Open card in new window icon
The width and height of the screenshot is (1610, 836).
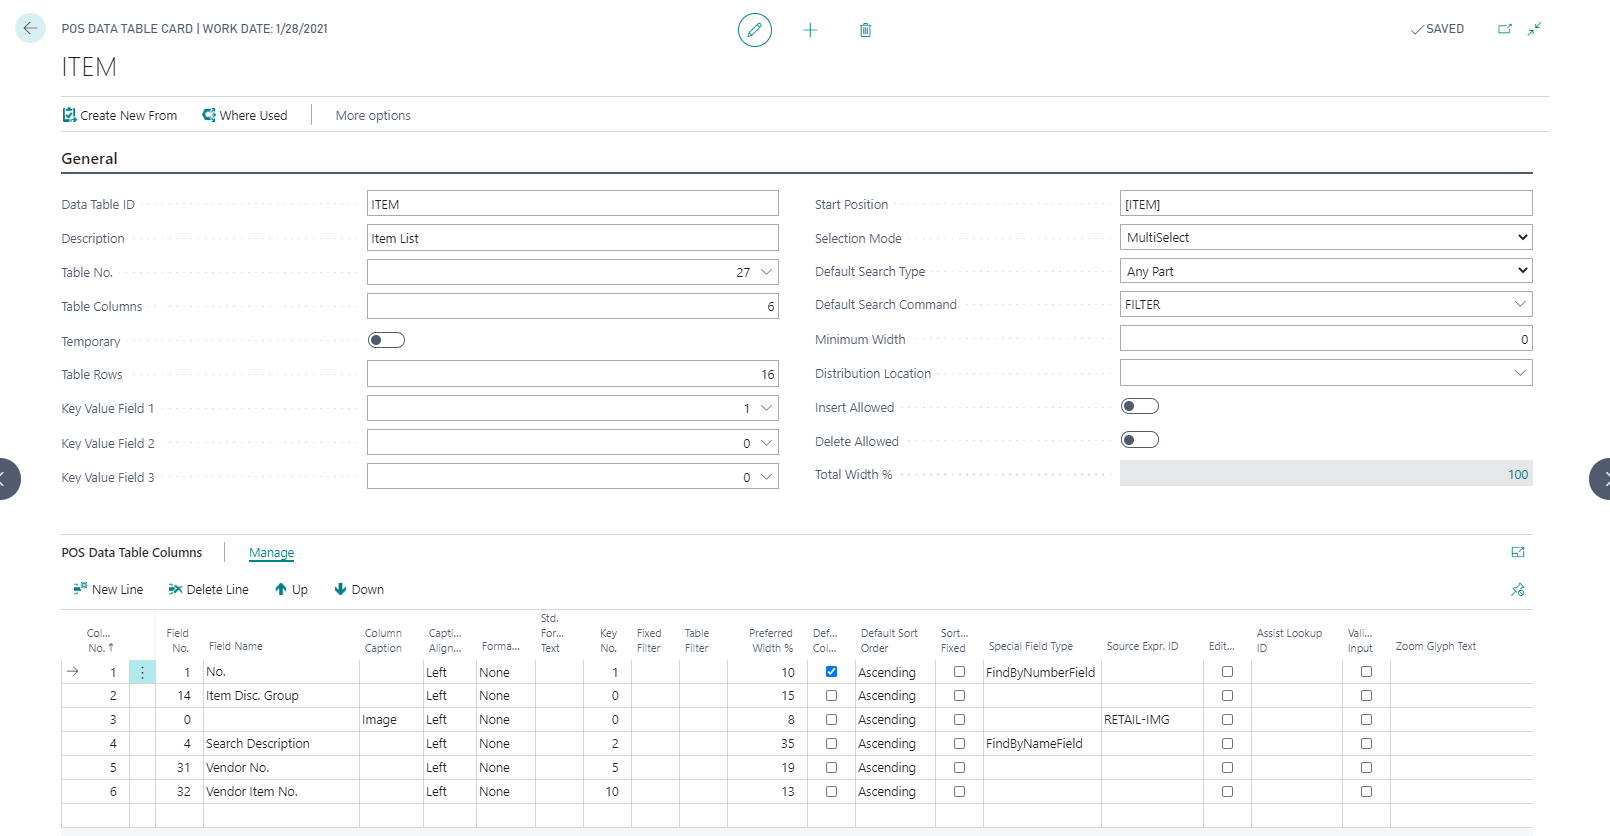pyautogui.click(x=1504, y=29)
